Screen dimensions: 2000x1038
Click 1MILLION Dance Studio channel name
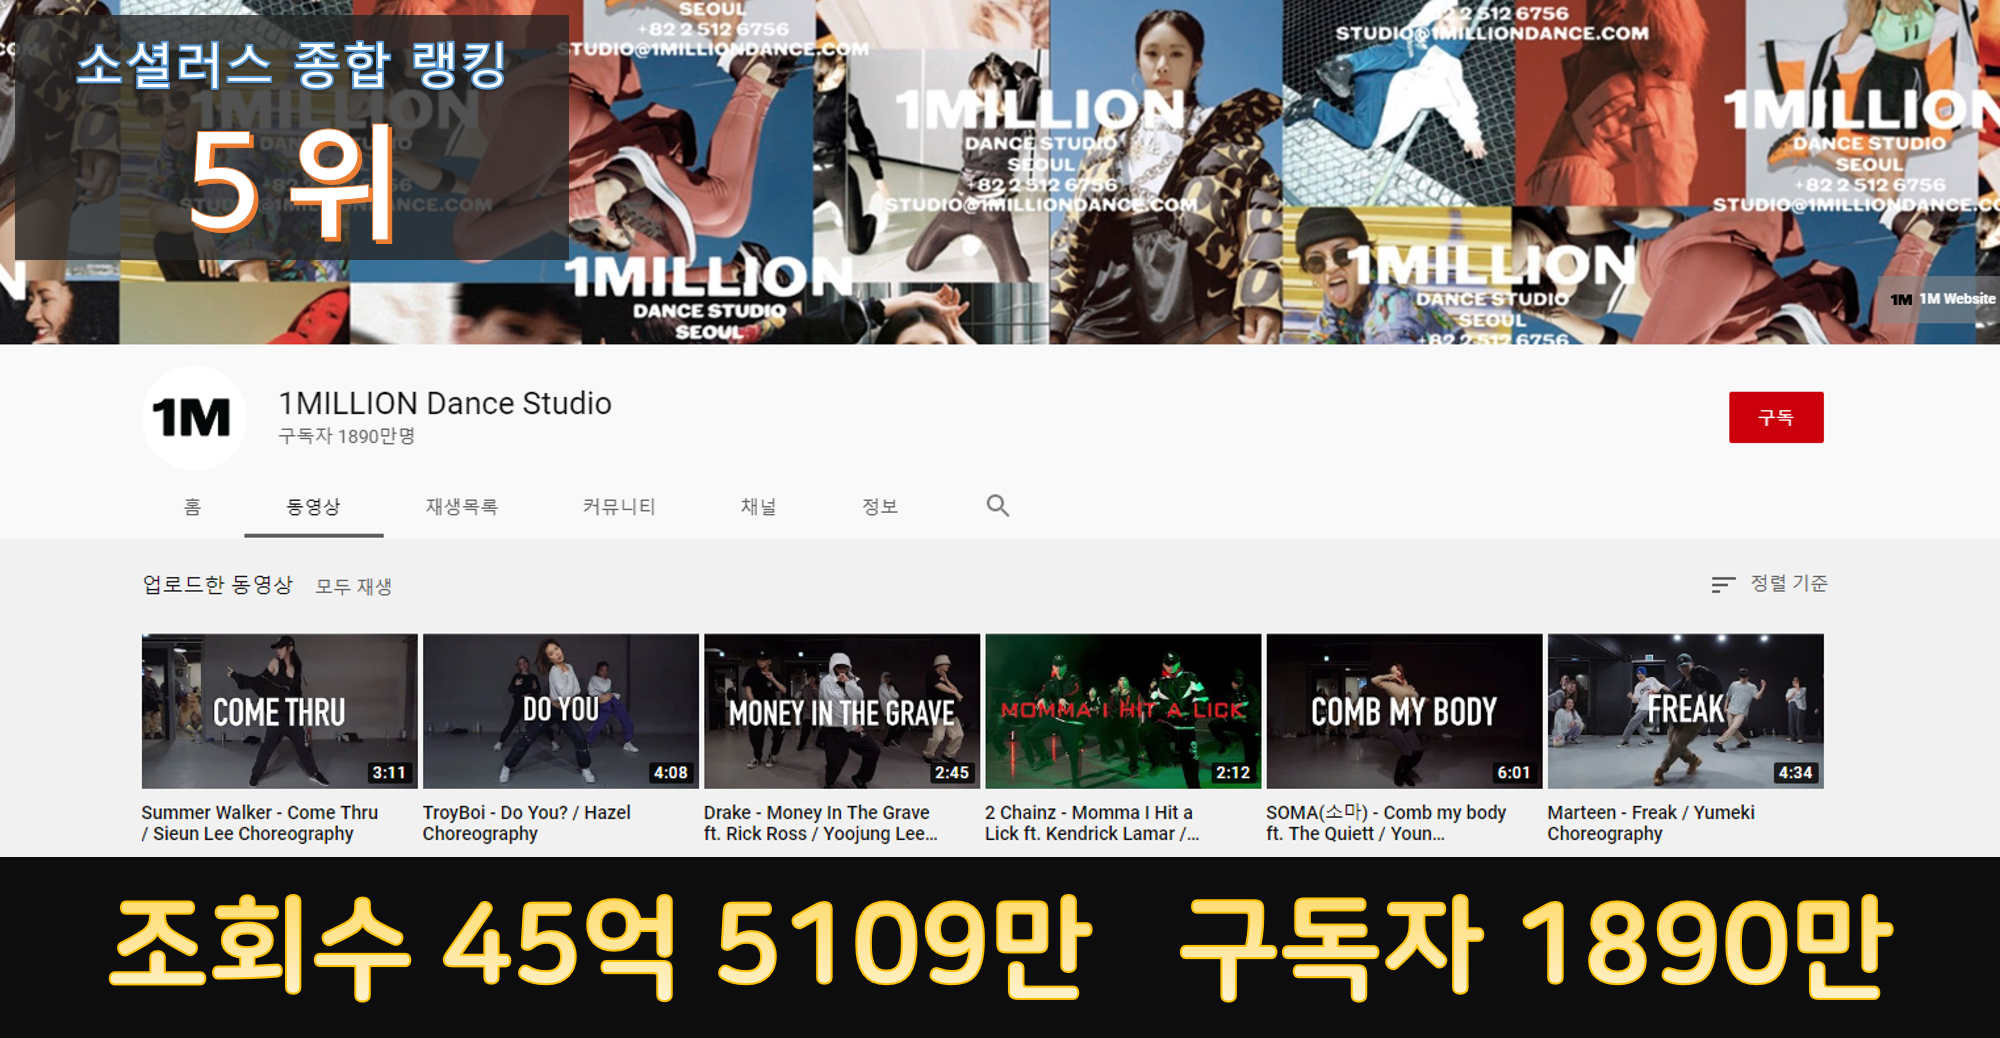coord(445,403)
